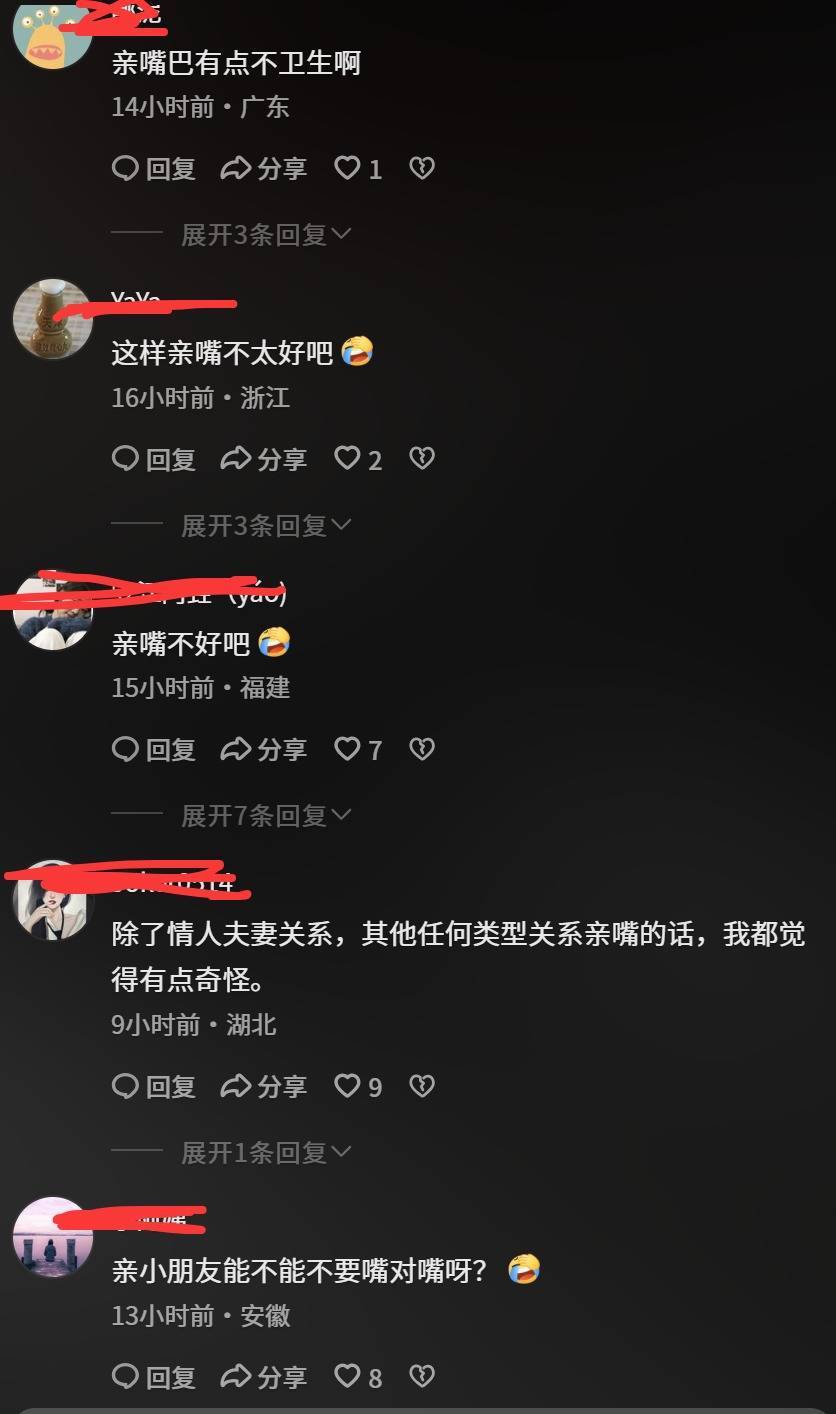Dislike the comment from Guangdong
Viewport: 836px width, 1414px height.
coord(422,169)
